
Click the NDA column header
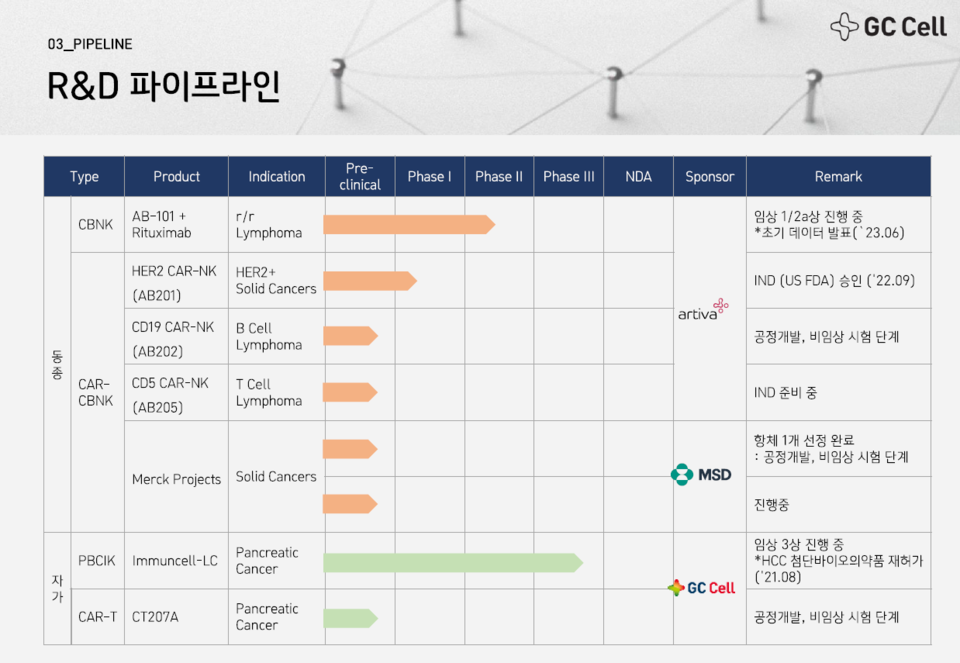638,176
